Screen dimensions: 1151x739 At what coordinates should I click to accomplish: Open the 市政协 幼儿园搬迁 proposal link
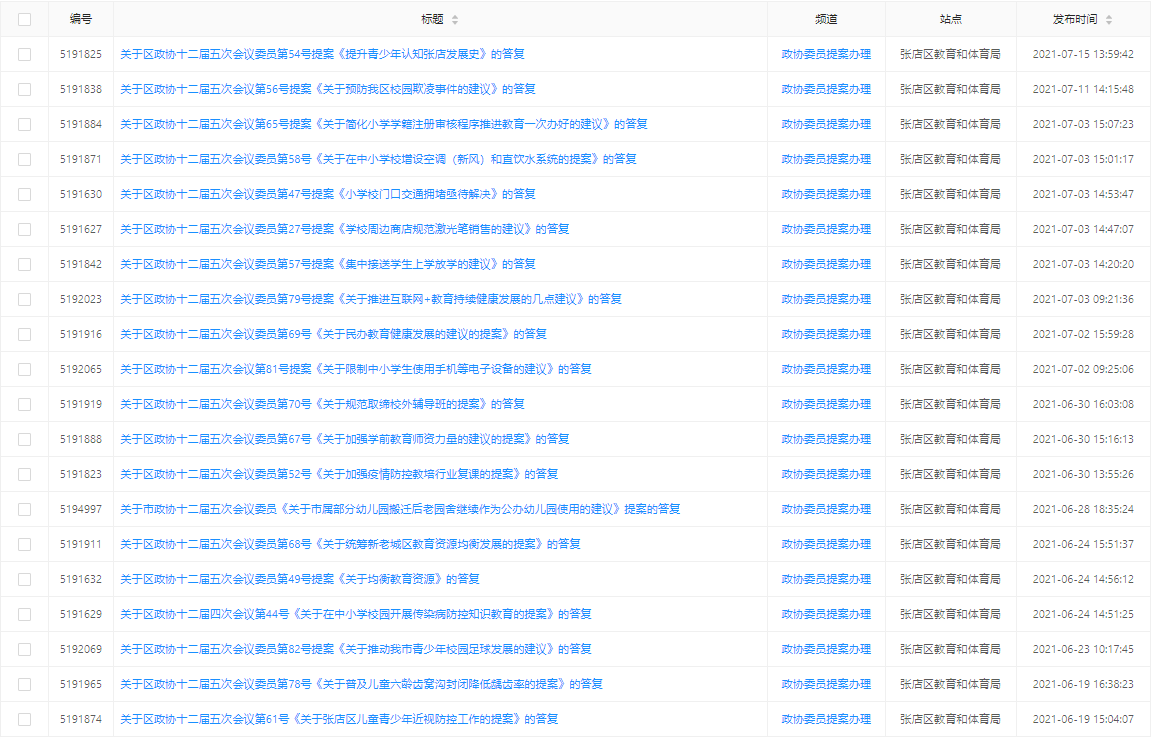(x=400, y=509)
